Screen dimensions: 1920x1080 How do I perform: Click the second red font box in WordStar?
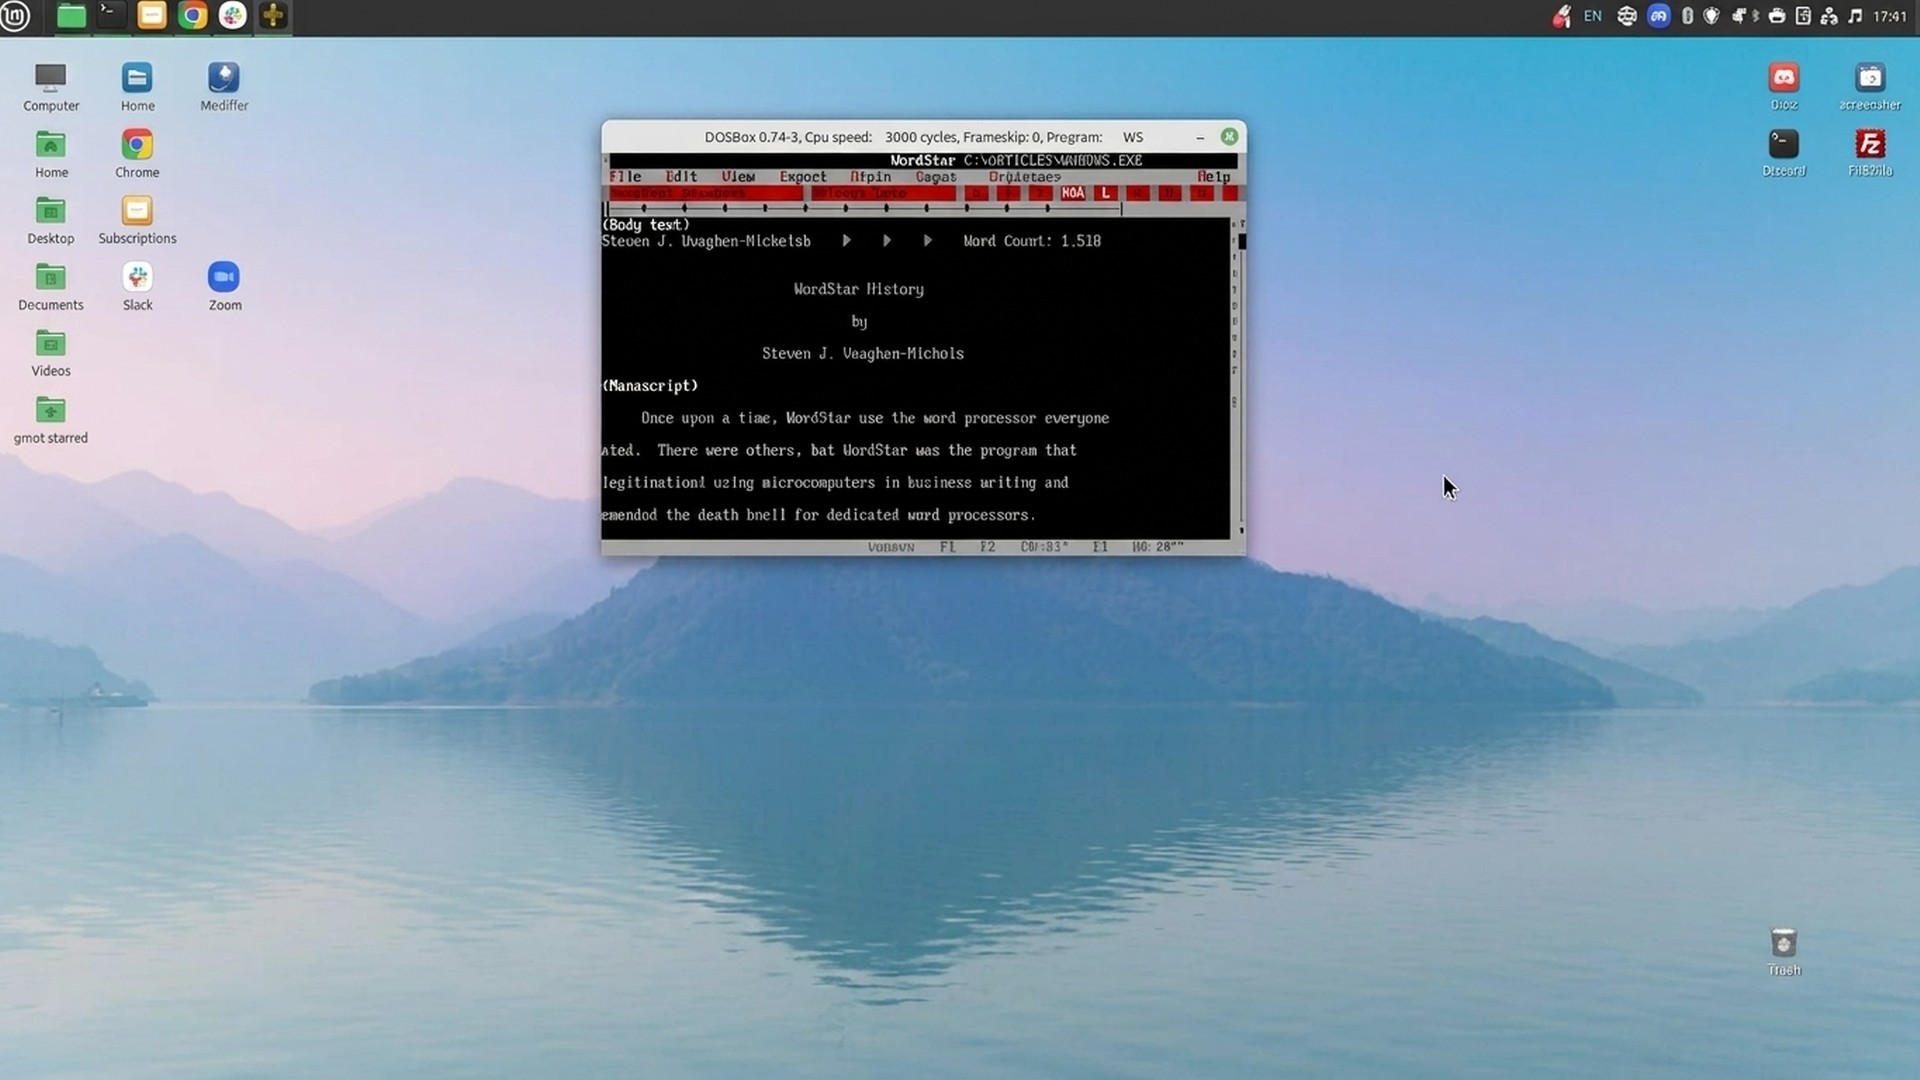(x=883, y=193)
